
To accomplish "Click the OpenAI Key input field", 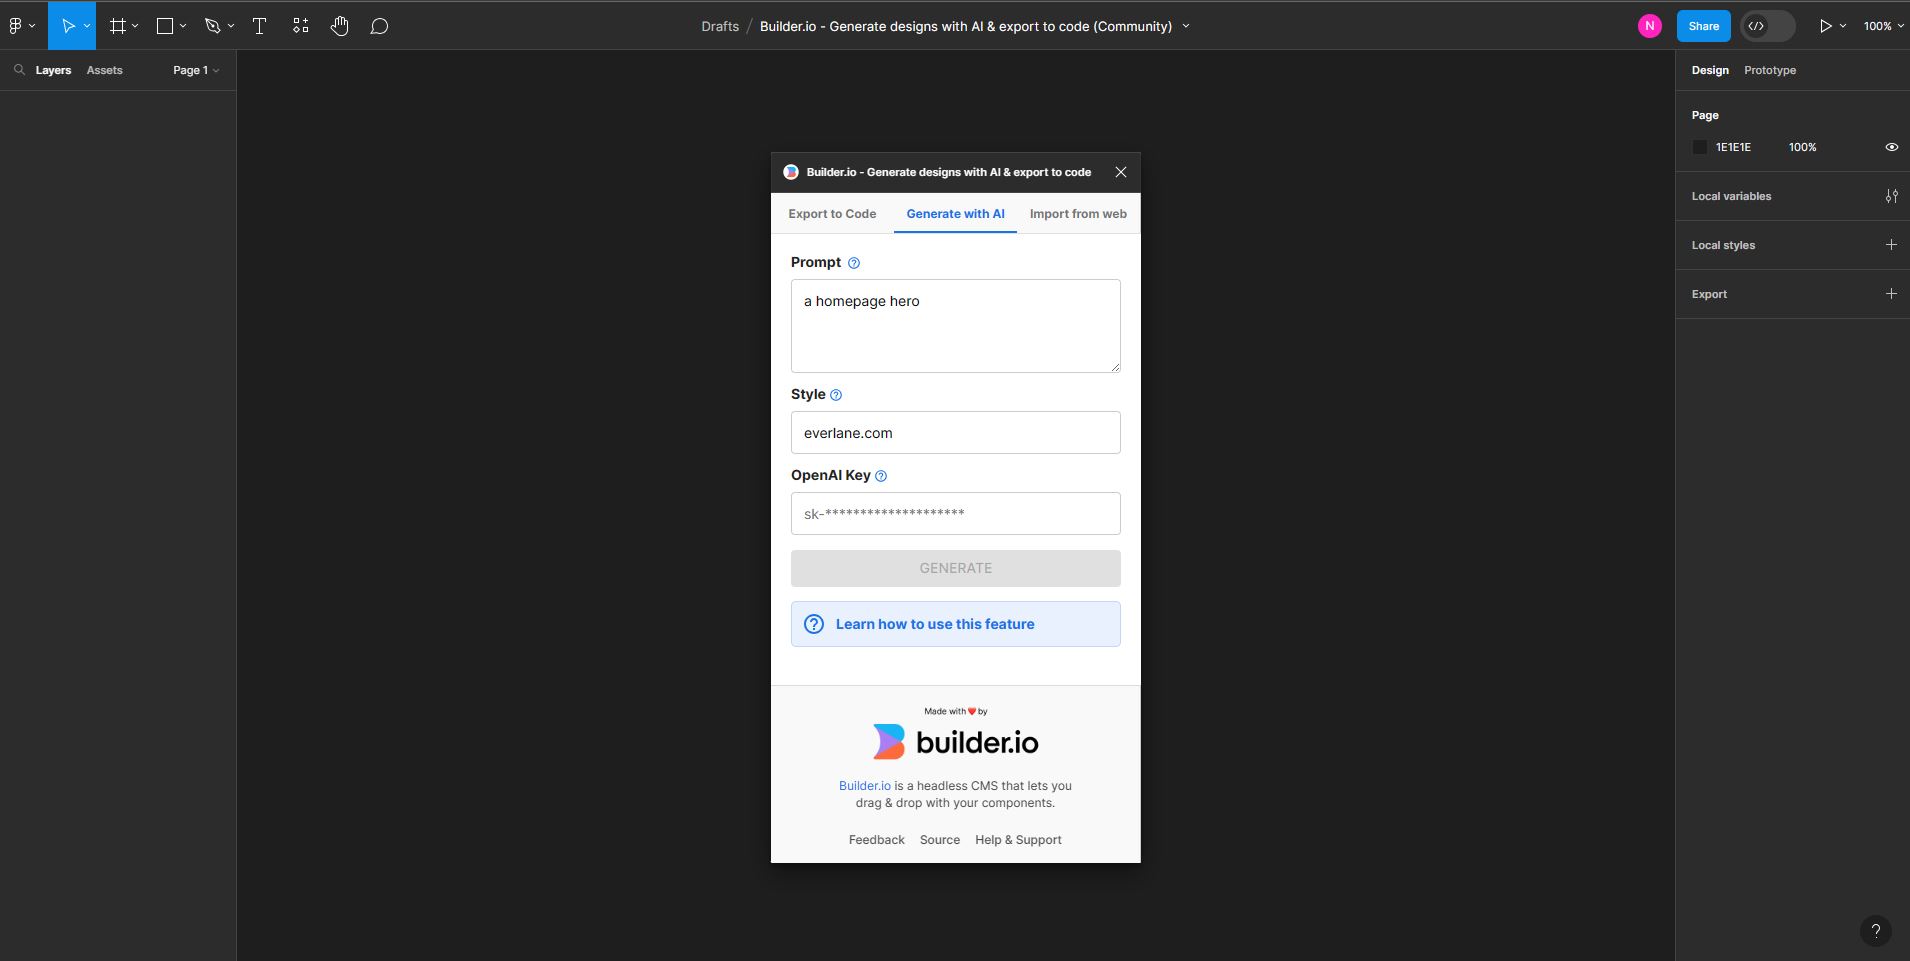I will [x=956, y=514].
